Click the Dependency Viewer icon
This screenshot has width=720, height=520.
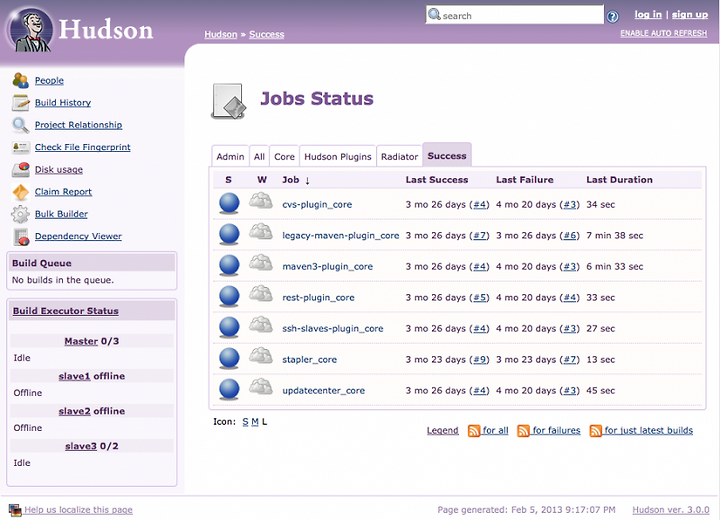21,237
